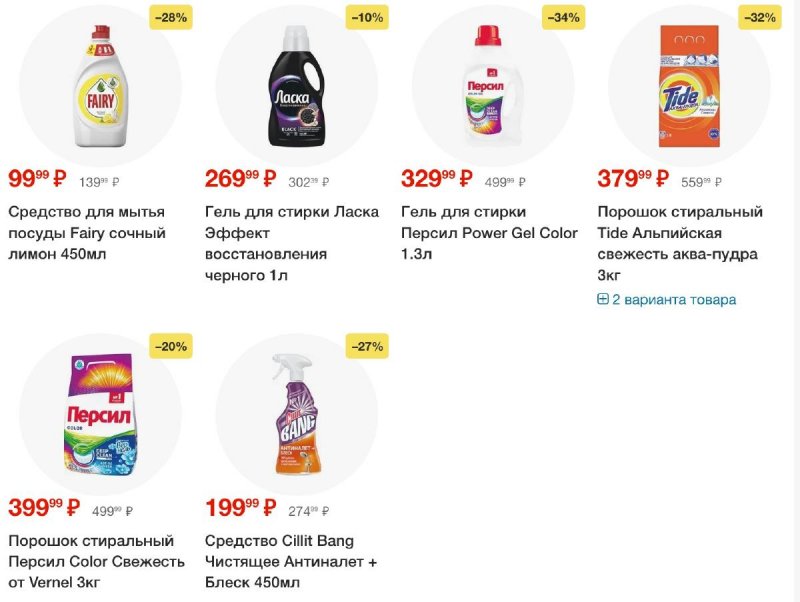Open the Fairy dish soap product image
Screen dimensions: 800x602
[x=101, y=86]
